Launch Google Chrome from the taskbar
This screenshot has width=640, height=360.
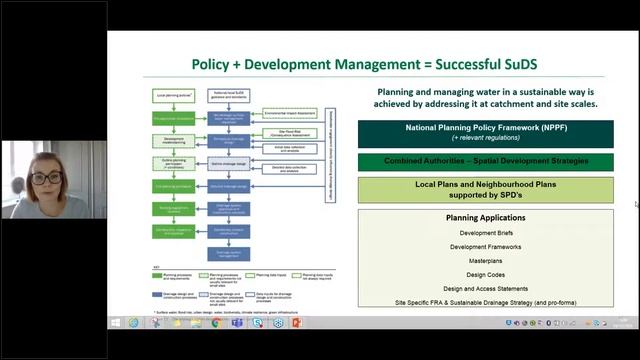point(216,323)
